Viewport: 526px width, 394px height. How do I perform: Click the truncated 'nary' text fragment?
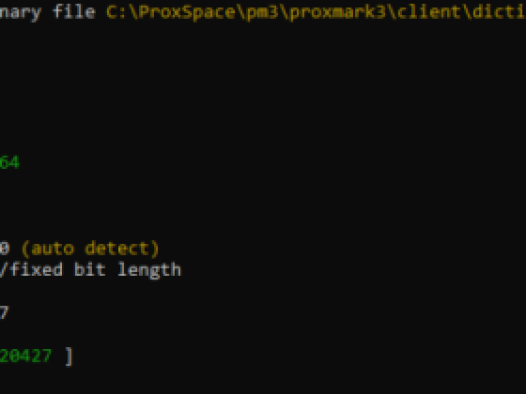point(21,13)
